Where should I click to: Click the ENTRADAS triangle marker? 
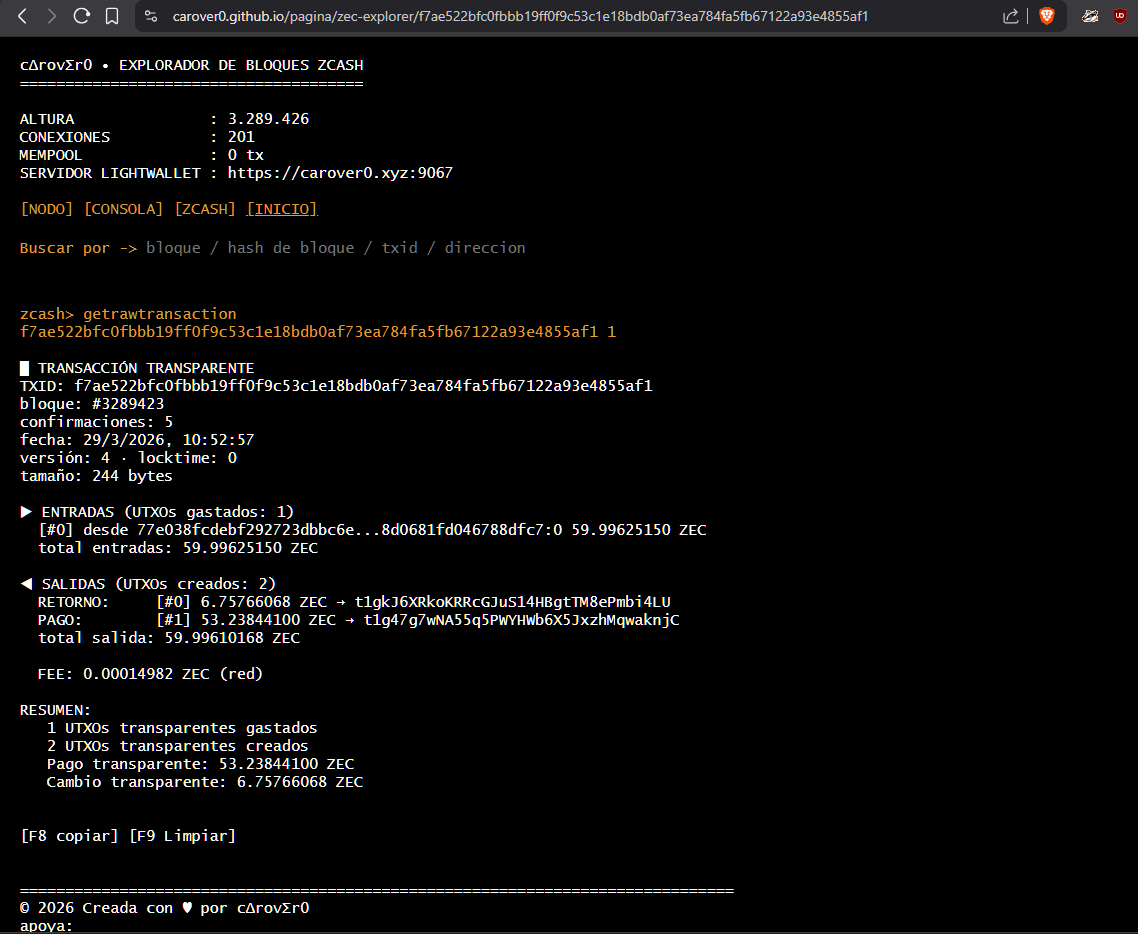(x=26, y=512)
